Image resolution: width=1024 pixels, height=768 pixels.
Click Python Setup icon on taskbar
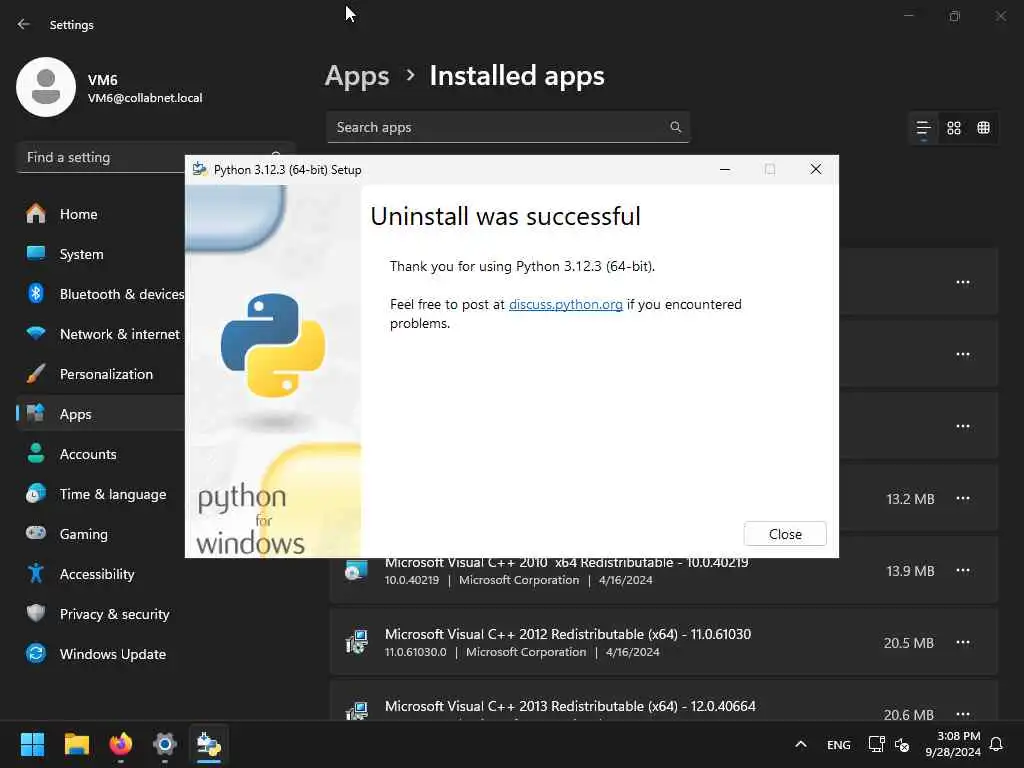[x=209, y=744]
